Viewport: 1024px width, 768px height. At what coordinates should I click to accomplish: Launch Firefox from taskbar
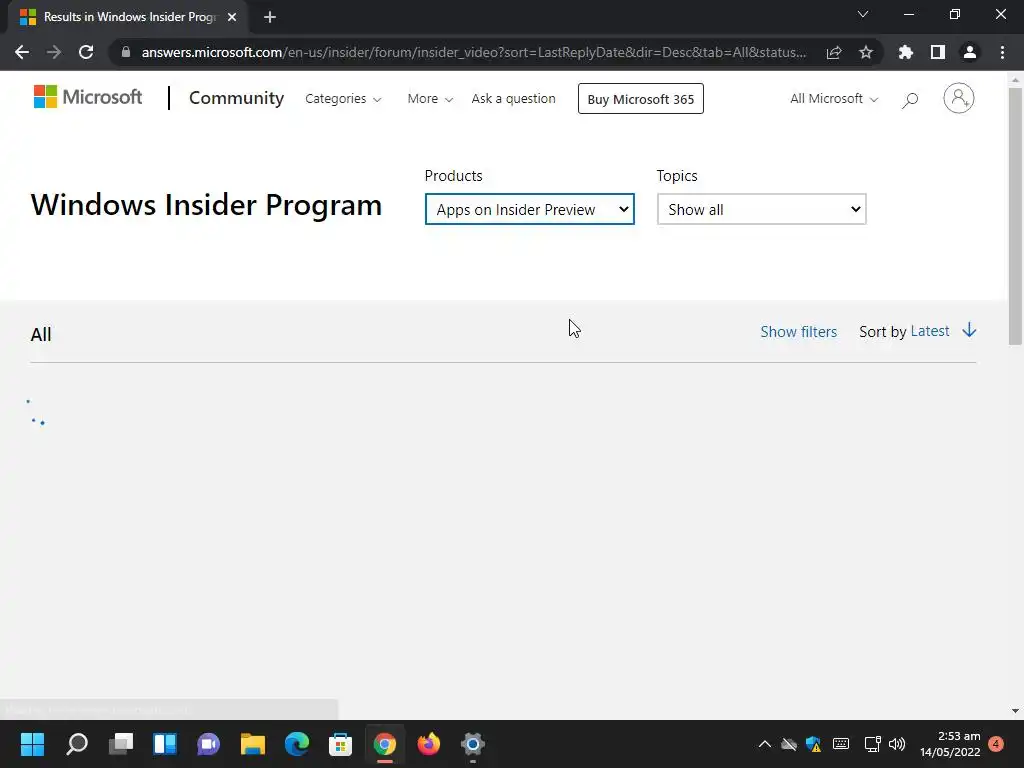(428, 744)
